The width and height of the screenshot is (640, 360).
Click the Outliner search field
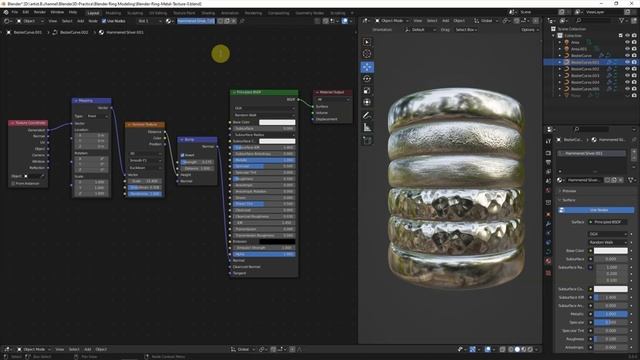click(594, 20)
